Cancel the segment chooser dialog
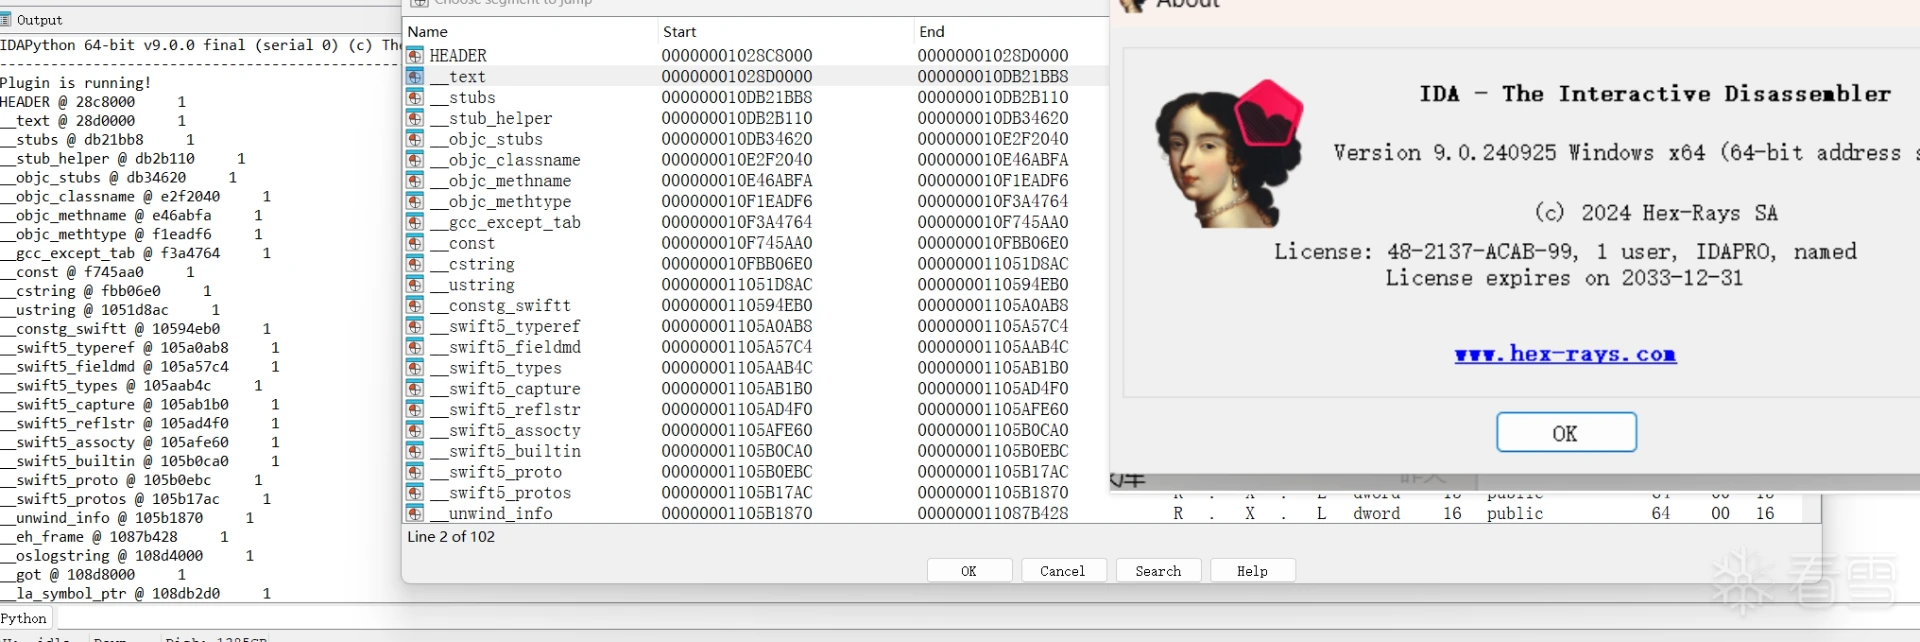The width and height of the screenshot is (1920, 642). (1062, 571)
